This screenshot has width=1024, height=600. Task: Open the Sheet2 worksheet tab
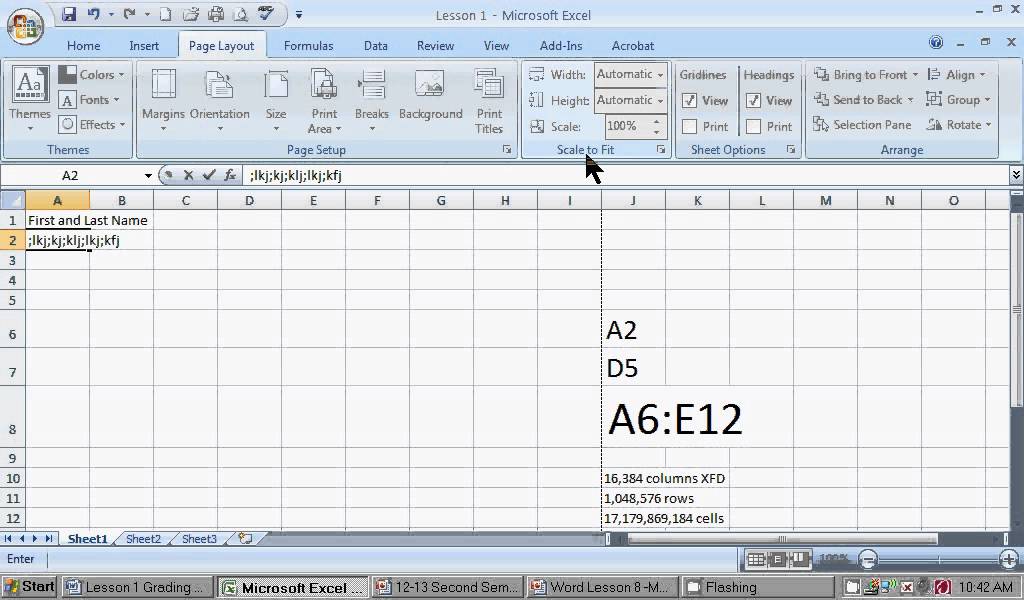(x=143, y=539)
